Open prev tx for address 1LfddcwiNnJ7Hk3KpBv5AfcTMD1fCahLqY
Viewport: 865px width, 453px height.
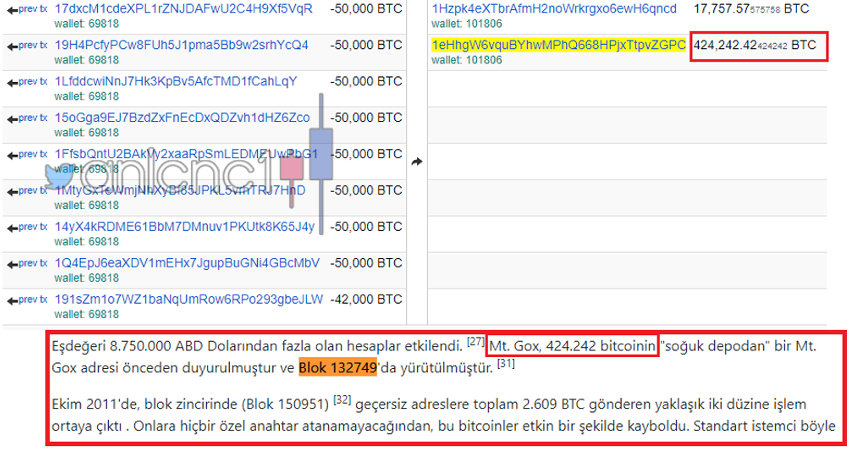pyautogui.click(x=27, y=82)
